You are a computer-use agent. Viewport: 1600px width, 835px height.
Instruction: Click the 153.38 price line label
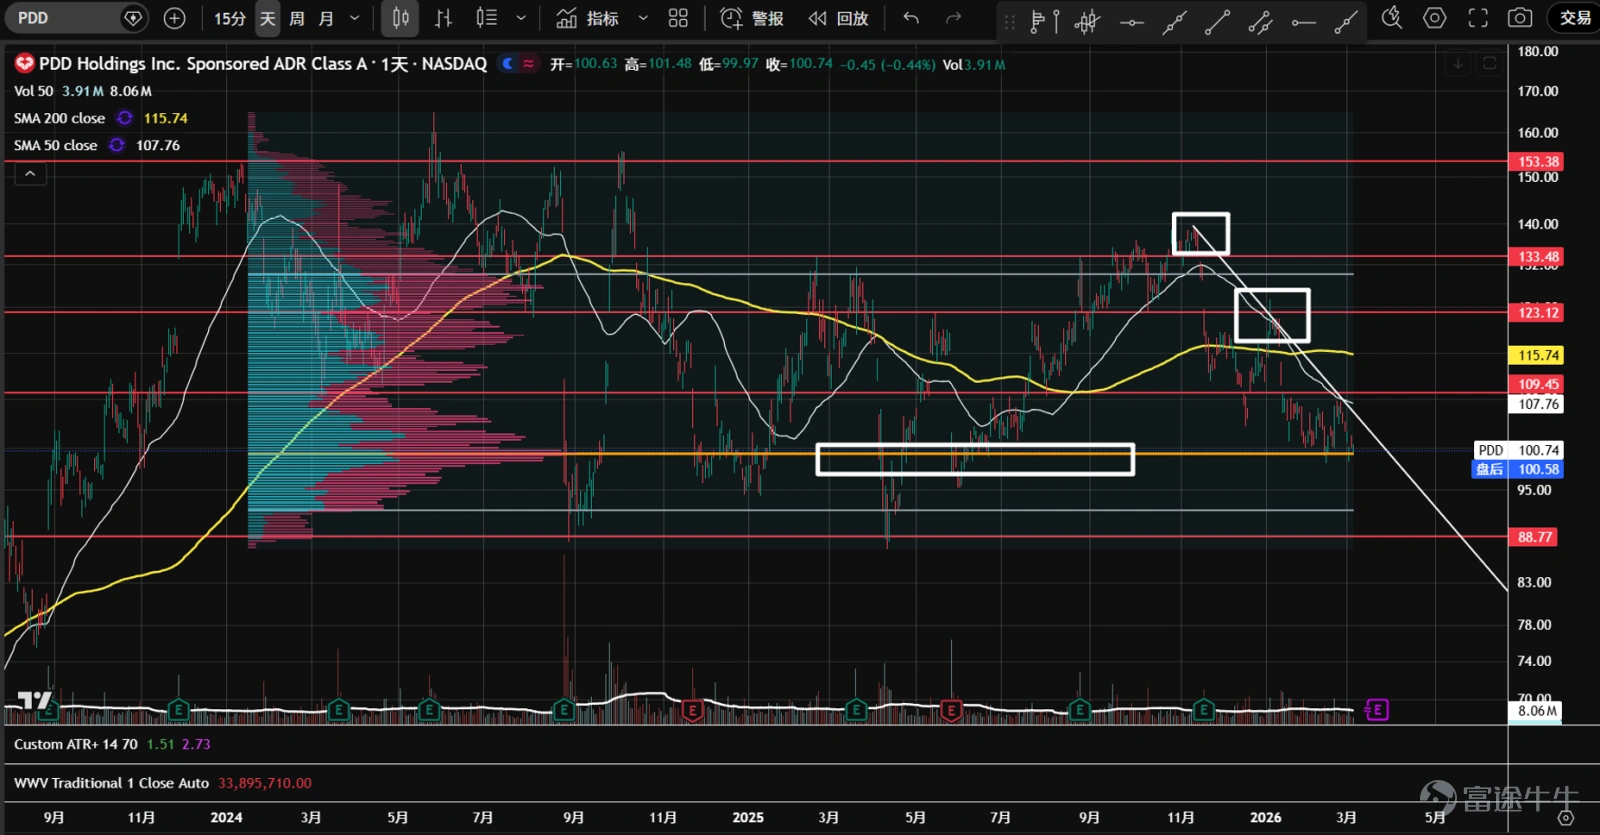pos(1537,162)
